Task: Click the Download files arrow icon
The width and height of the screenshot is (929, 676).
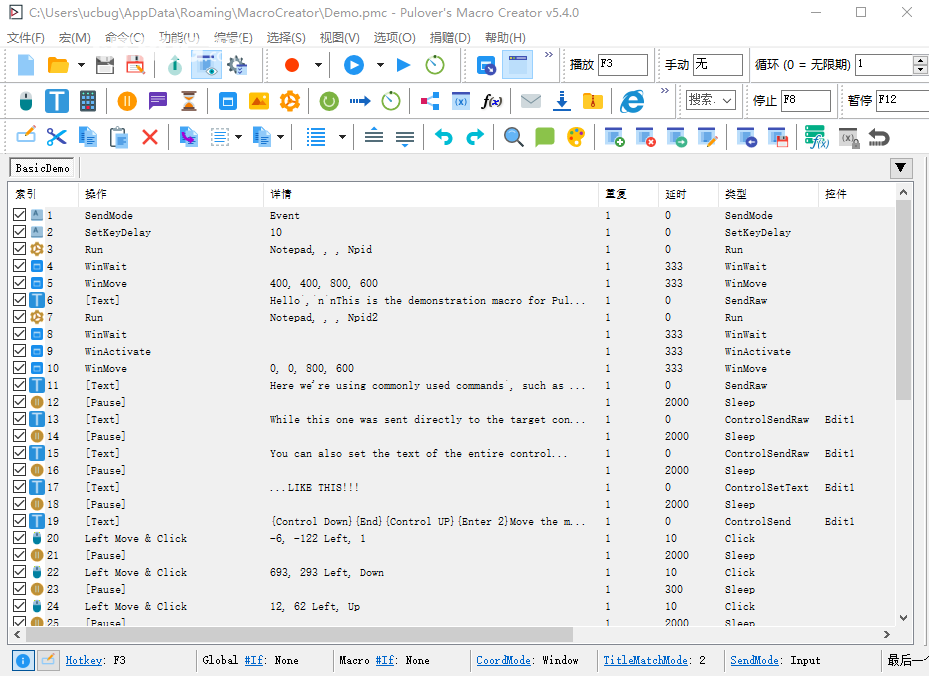Action: (562, 101)
